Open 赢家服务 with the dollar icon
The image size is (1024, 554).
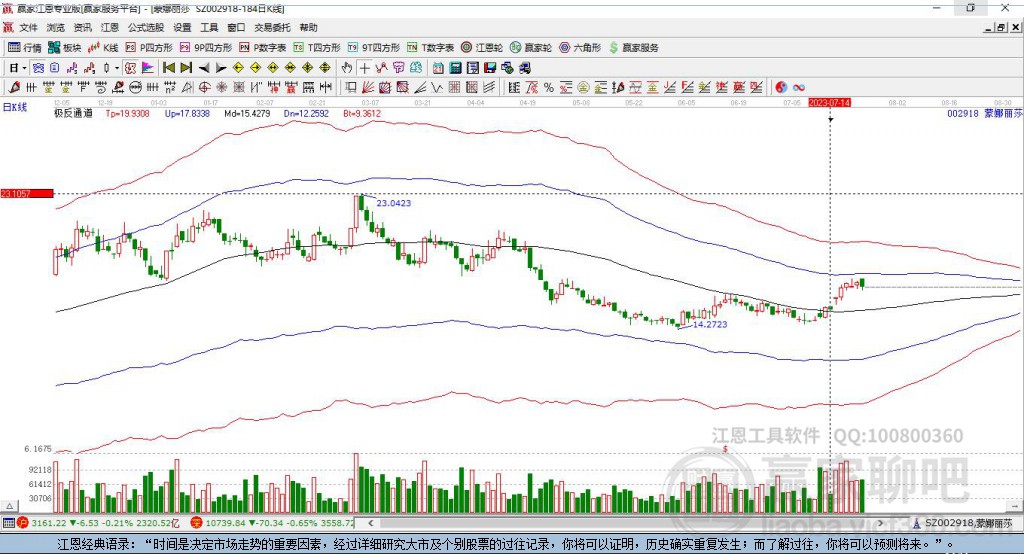pos(633,48)
